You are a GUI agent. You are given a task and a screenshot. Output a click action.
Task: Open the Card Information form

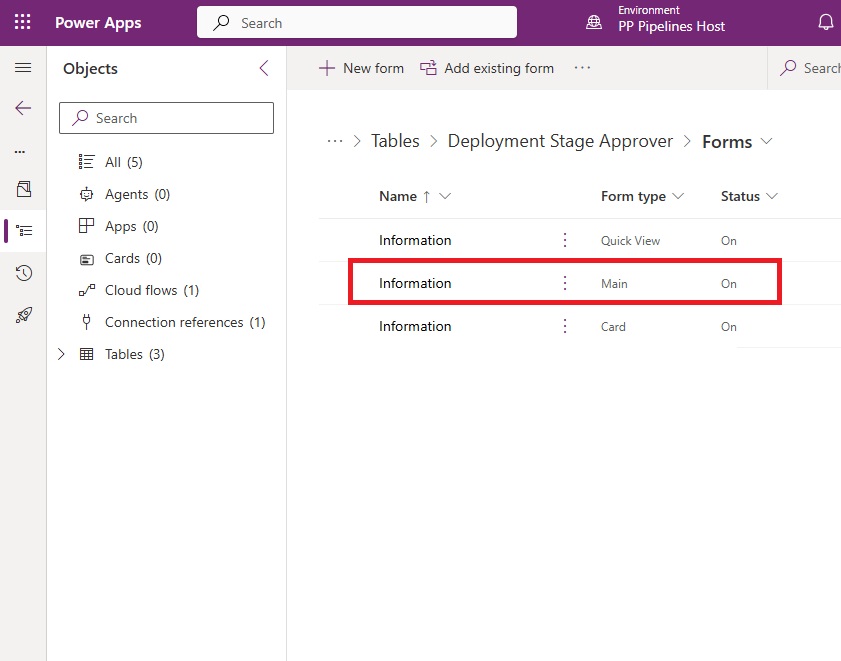[415, 326]
